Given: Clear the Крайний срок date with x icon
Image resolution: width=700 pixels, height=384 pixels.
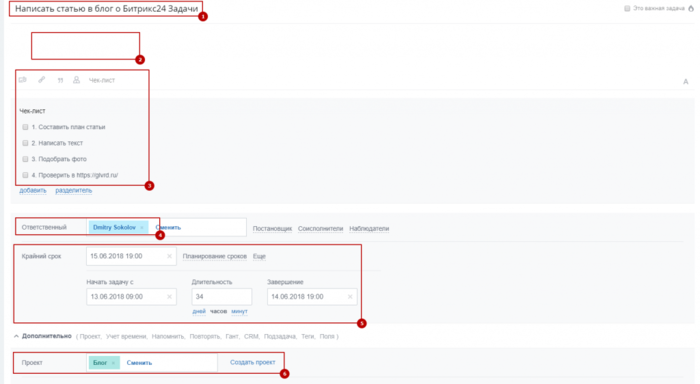Looking at the screenshot, I should [169, 256].
